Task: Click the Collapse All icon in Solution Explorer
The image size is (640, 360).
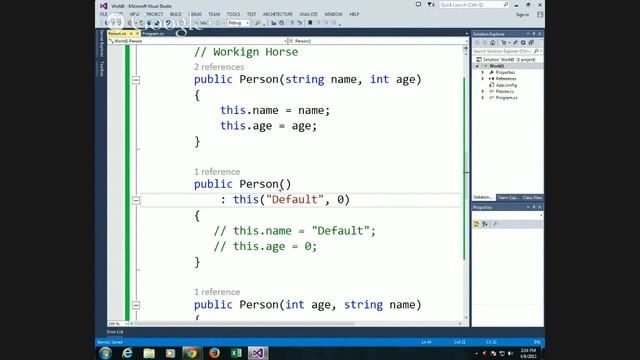Action: (x=531, y=42)
